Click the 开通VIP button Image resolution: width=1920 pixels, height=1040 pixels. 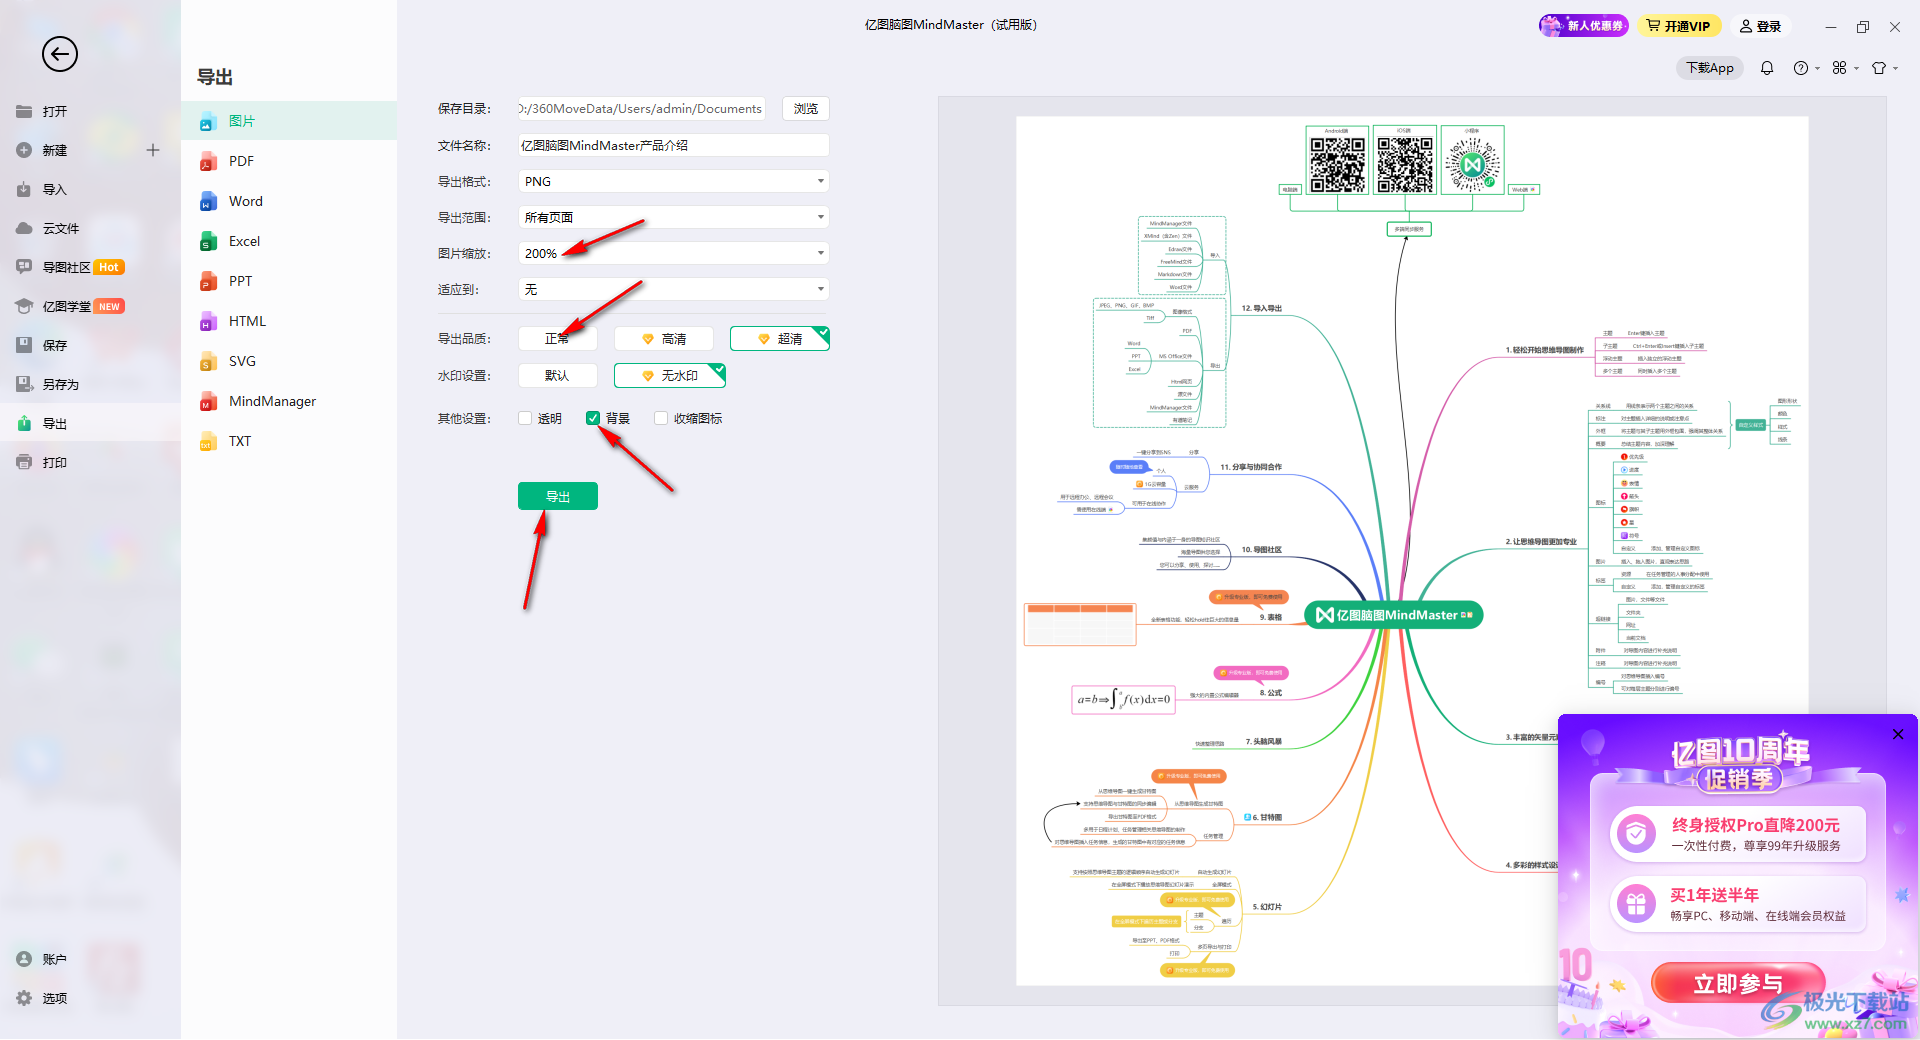(1679, 26)
